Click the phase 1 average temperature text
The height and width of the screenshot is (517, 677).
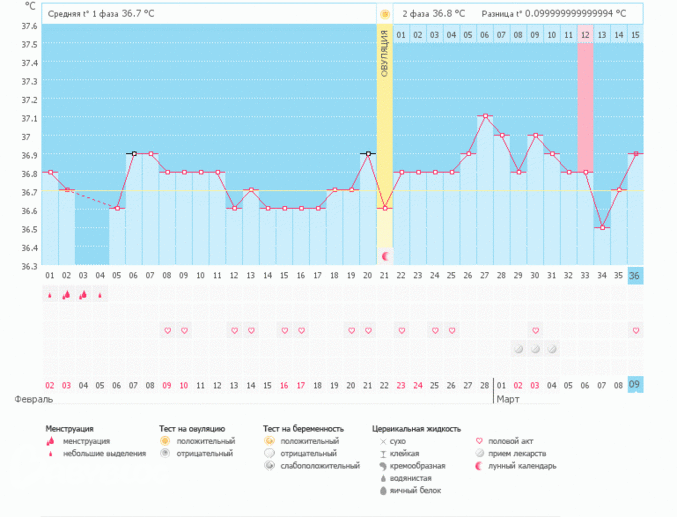pyautogui.click(x=101, y=14)
